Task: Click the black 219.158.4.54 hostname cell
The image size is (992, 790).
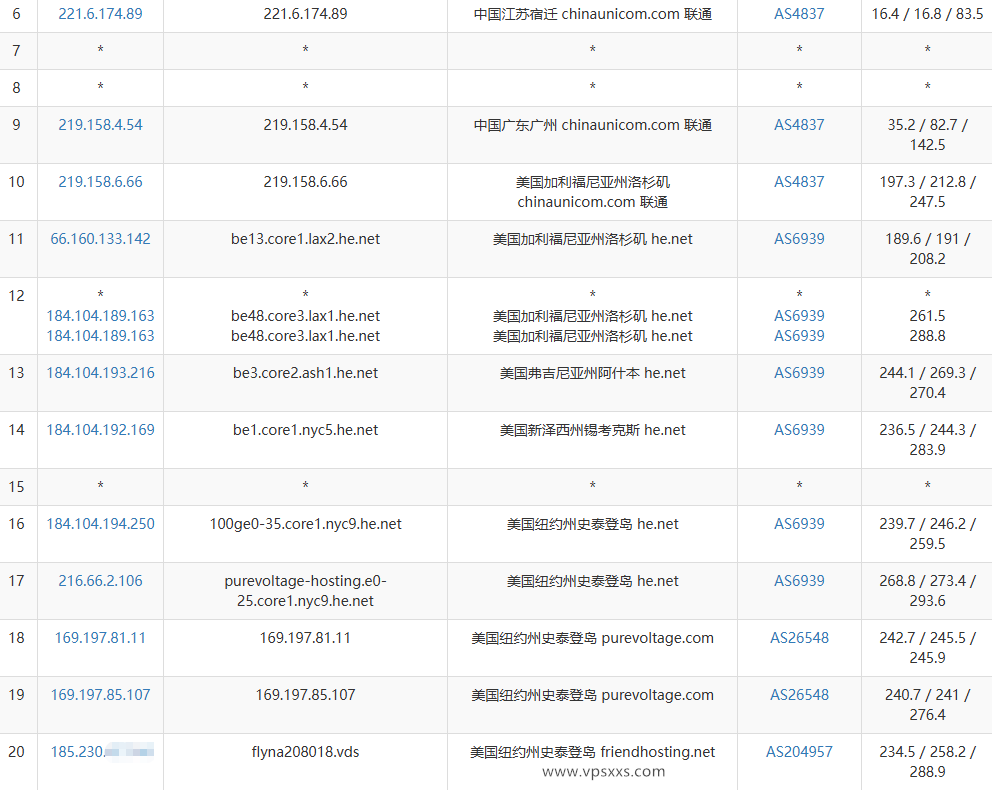Action: pos(306,125)
